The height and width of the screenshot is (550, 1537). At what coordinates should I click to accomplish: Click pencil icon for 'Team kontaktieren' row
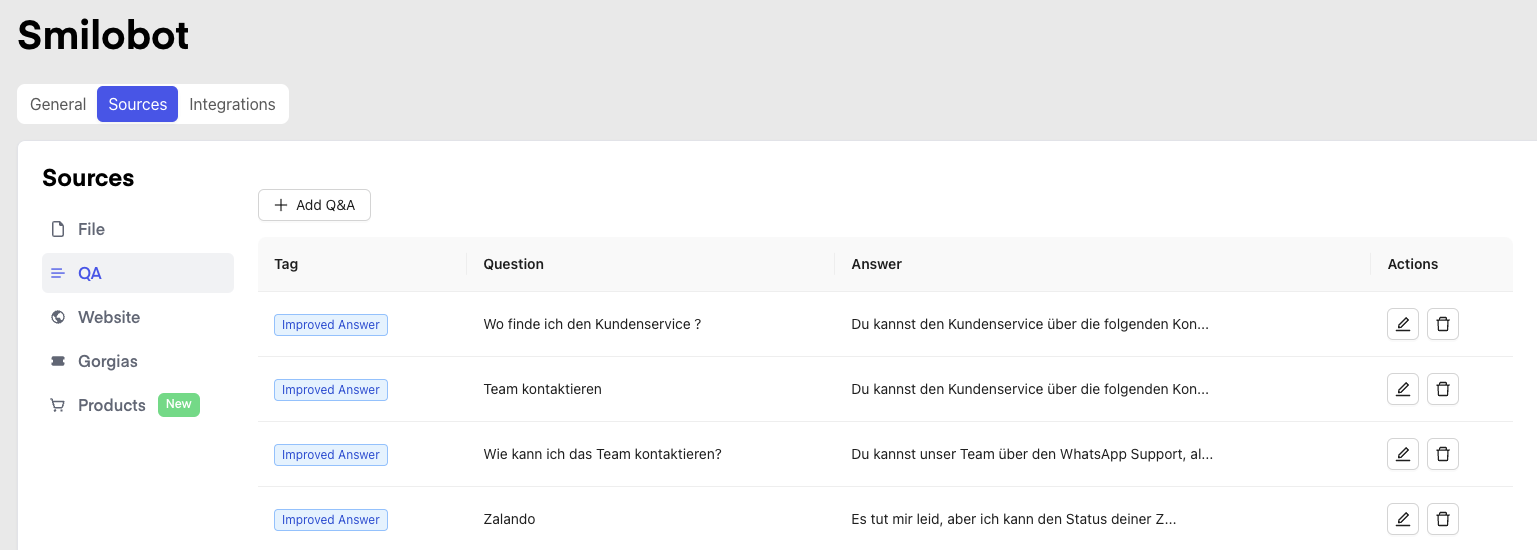[x=1402, y=389]
